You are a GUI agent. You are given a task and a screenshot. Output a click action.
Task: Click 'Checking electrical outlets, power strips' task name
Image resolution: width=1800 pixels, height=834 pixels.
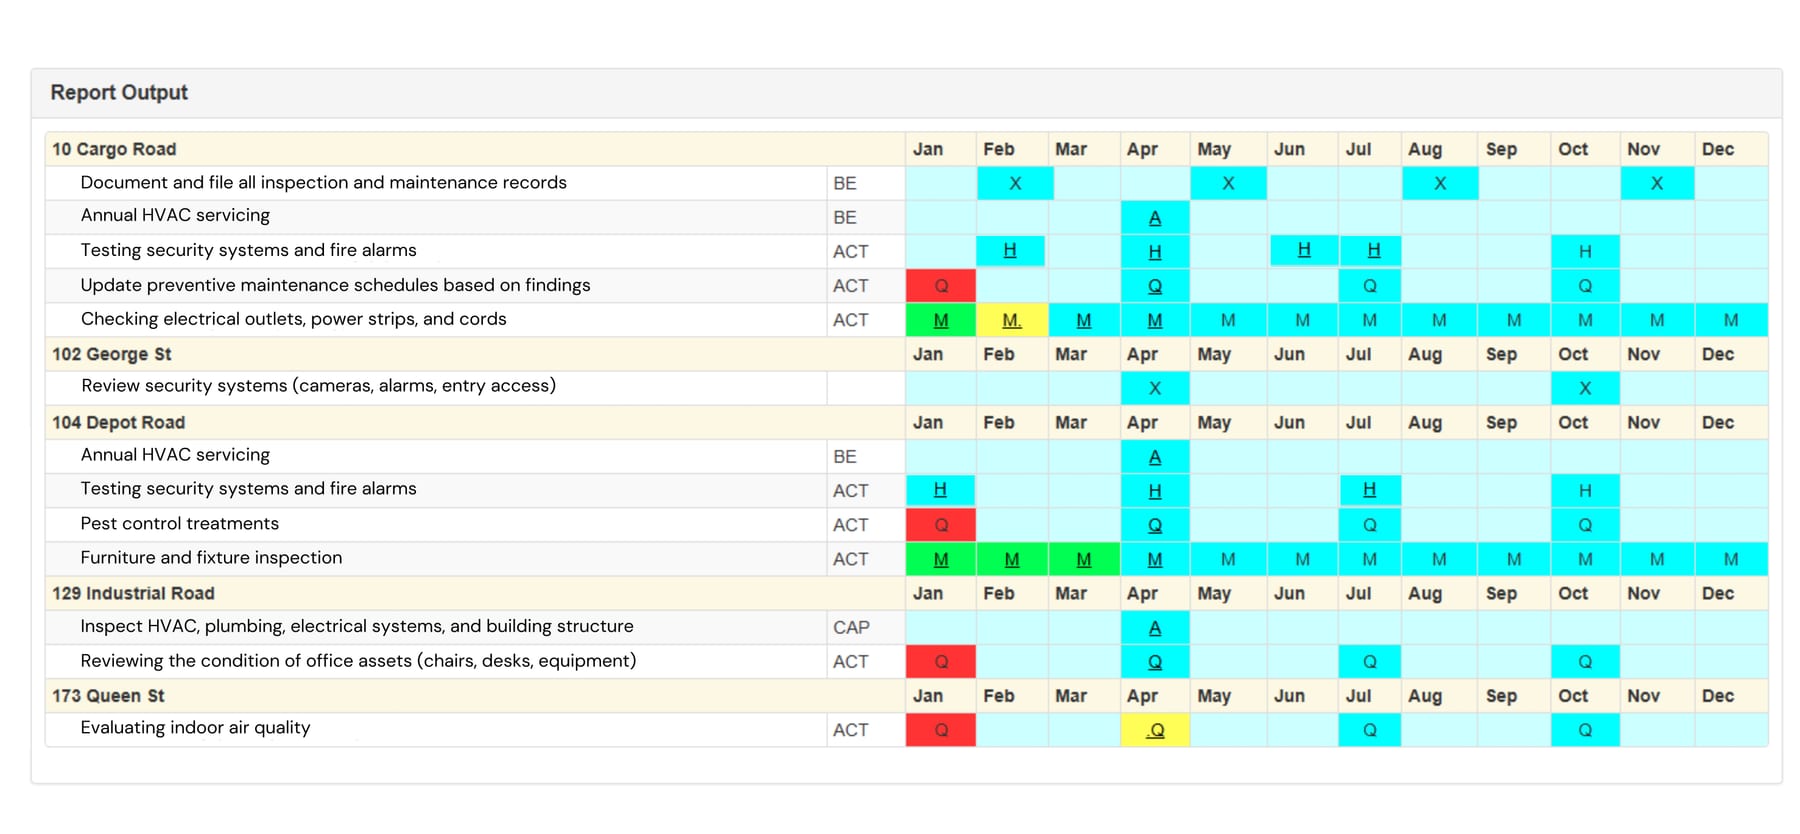click(294, 319)
